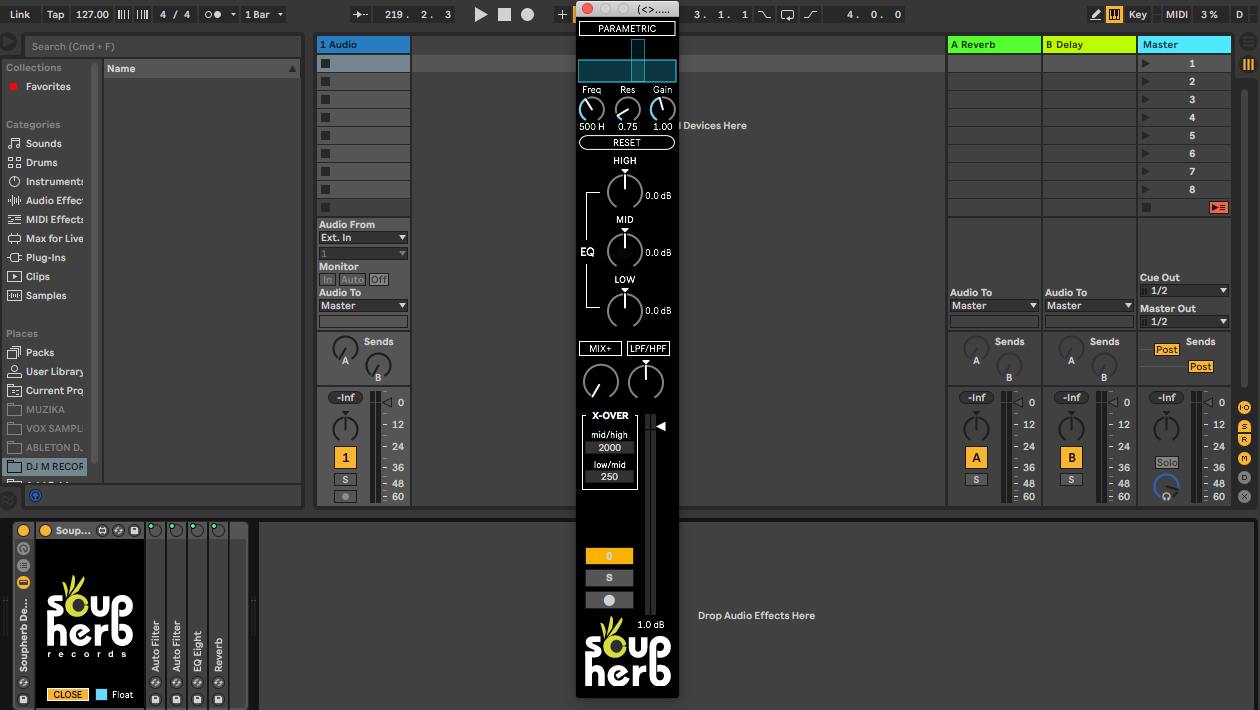Image resolution: width=1260 pixels, height=710 pixels.
Task: Click the tempo field 127.00
Action: (x=92, y=14)
